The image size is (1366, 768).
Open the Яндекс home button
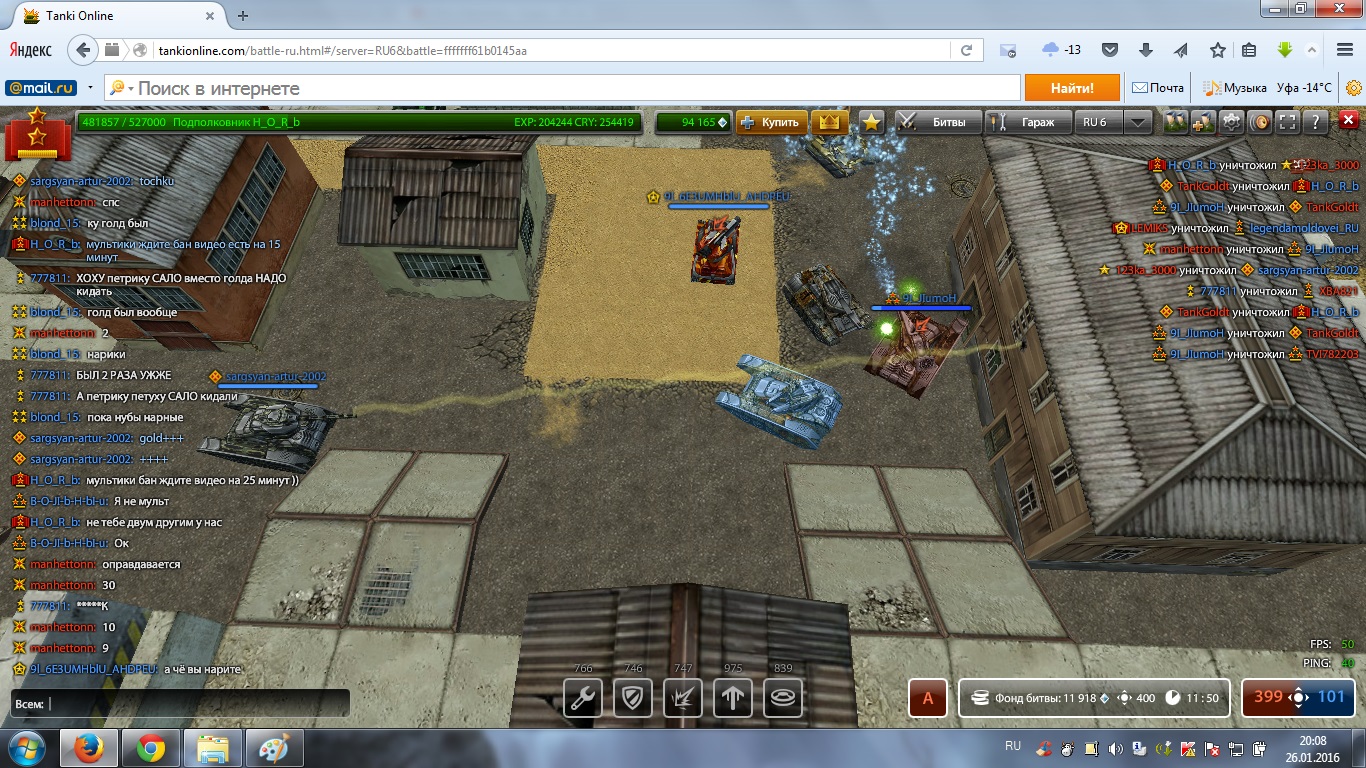tap(32, 50)
